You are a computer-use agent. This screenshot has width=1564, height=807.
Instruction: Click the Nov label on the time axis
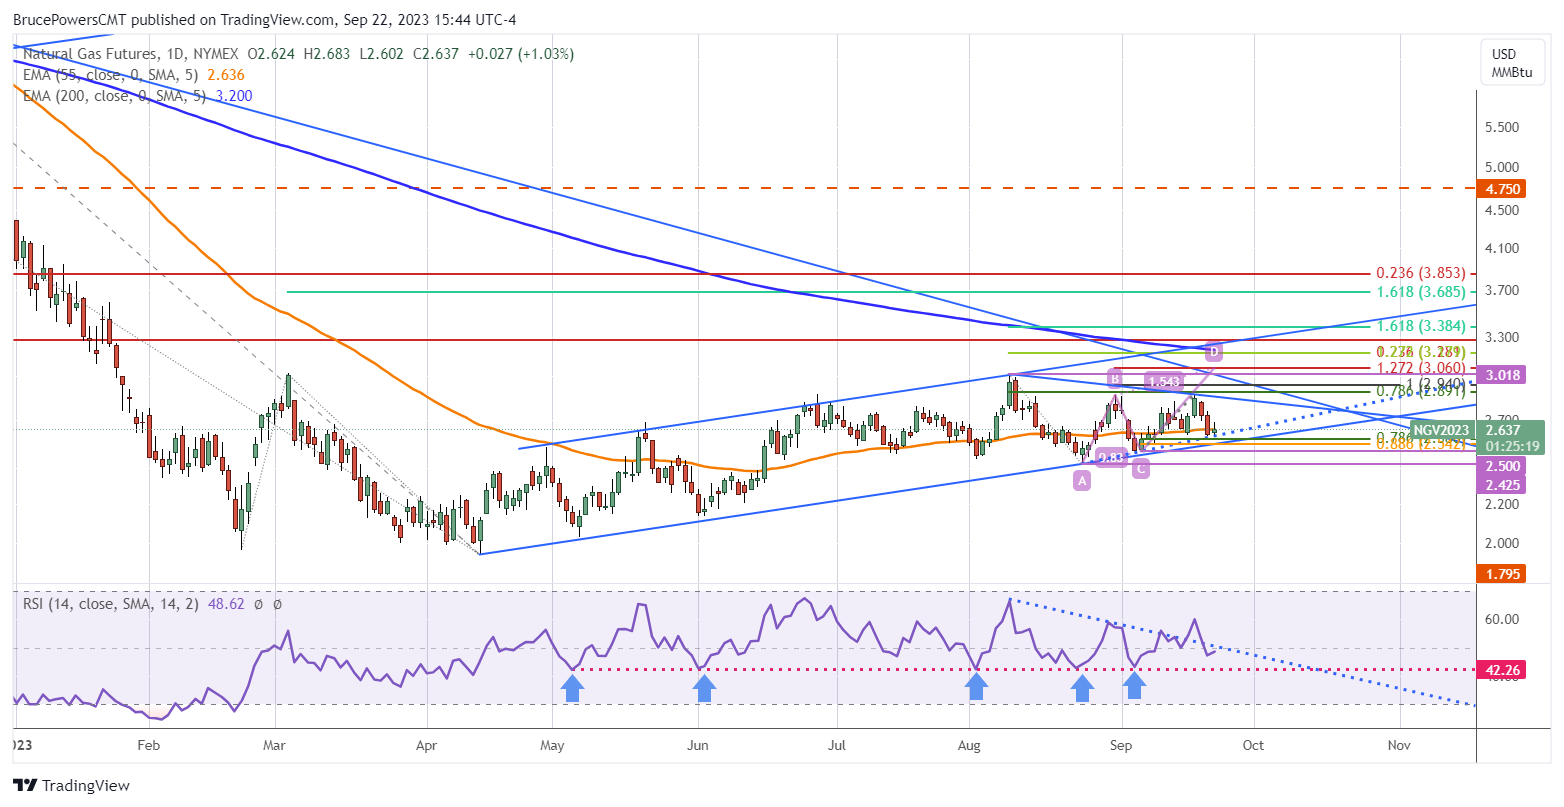pyautogui.click(x=1400, y=745)
